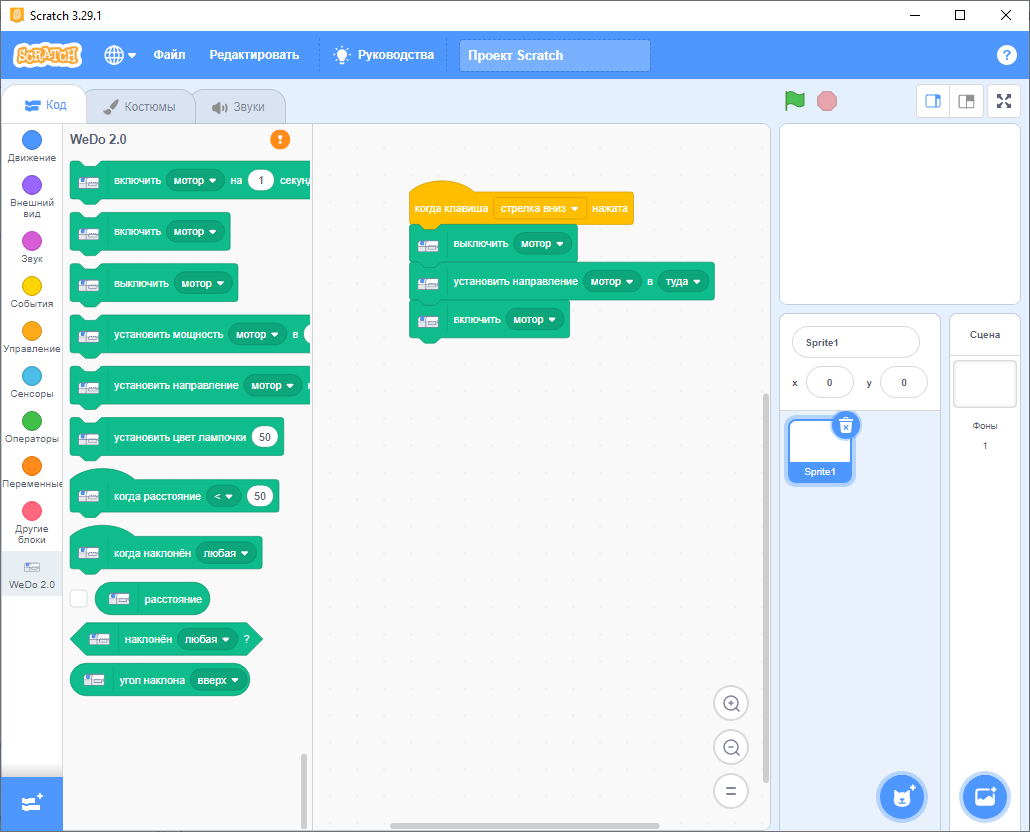Click the choose a sprite button
Screen dimensions: 1030x832
click(902, 797)
